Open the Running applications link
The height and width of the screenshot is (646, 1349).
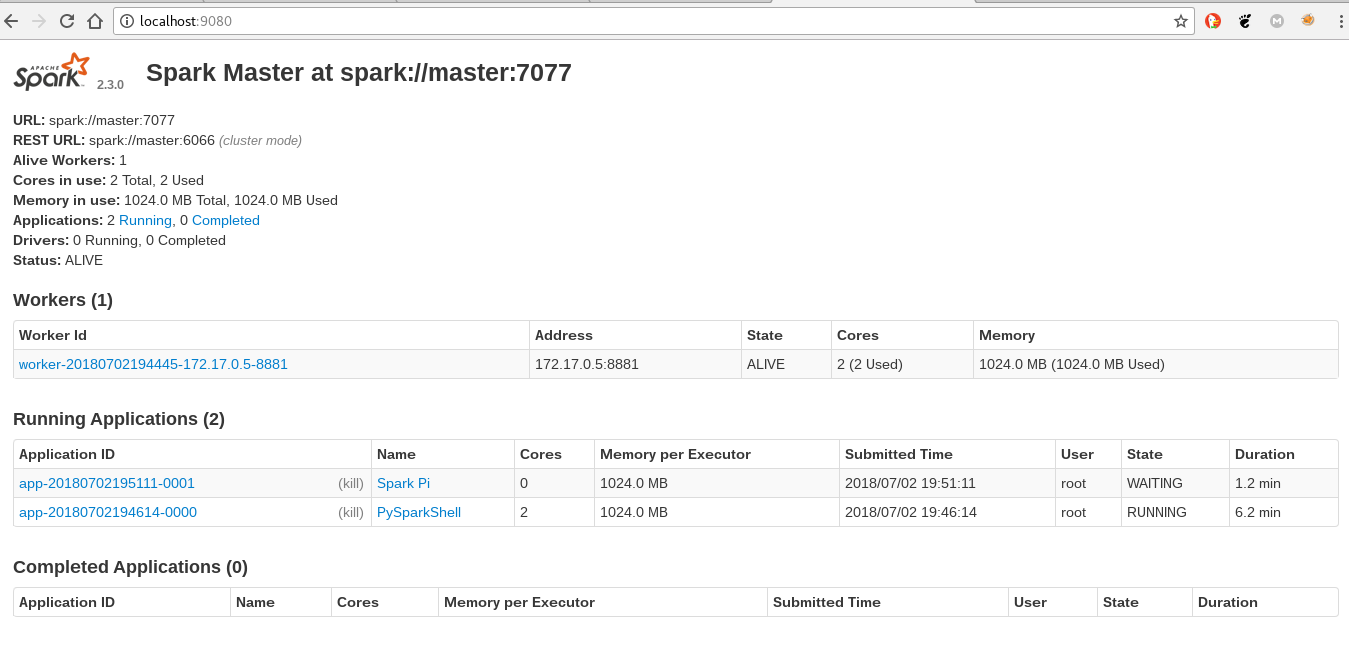(x=145, y=220)
